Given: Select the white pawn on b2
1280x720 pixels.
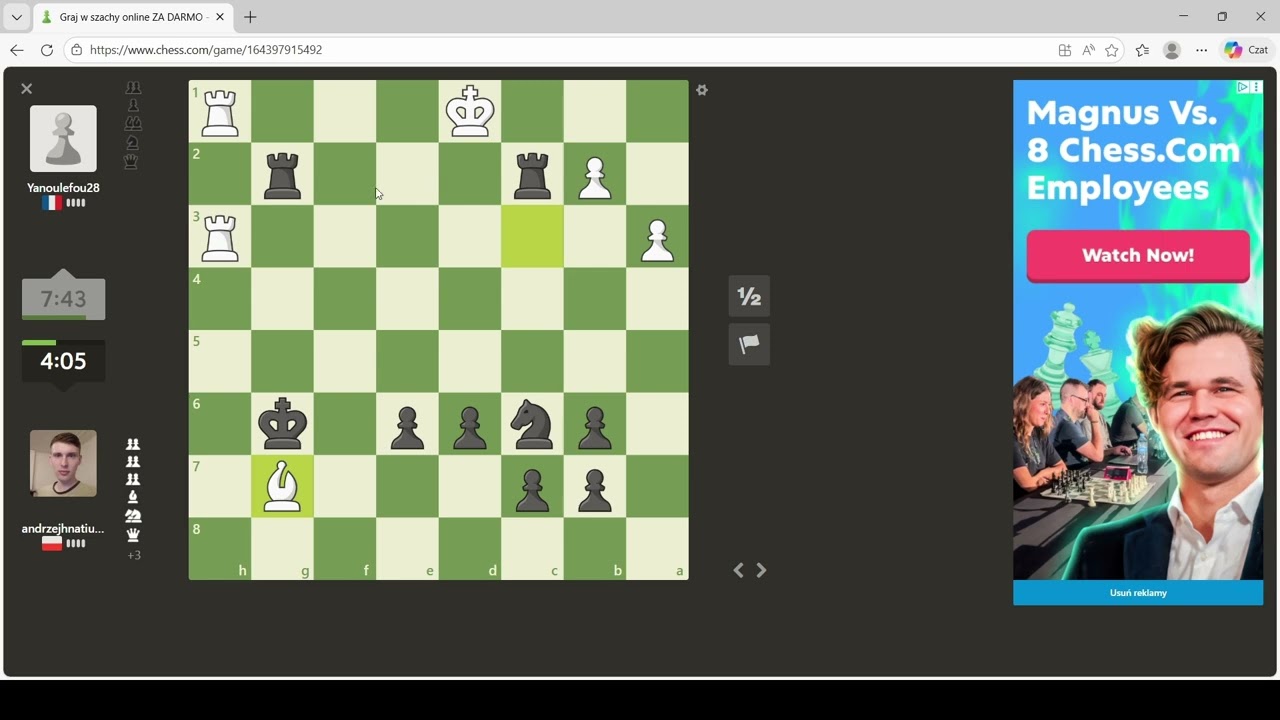Looking at the screenshot, I should (595, 176).
